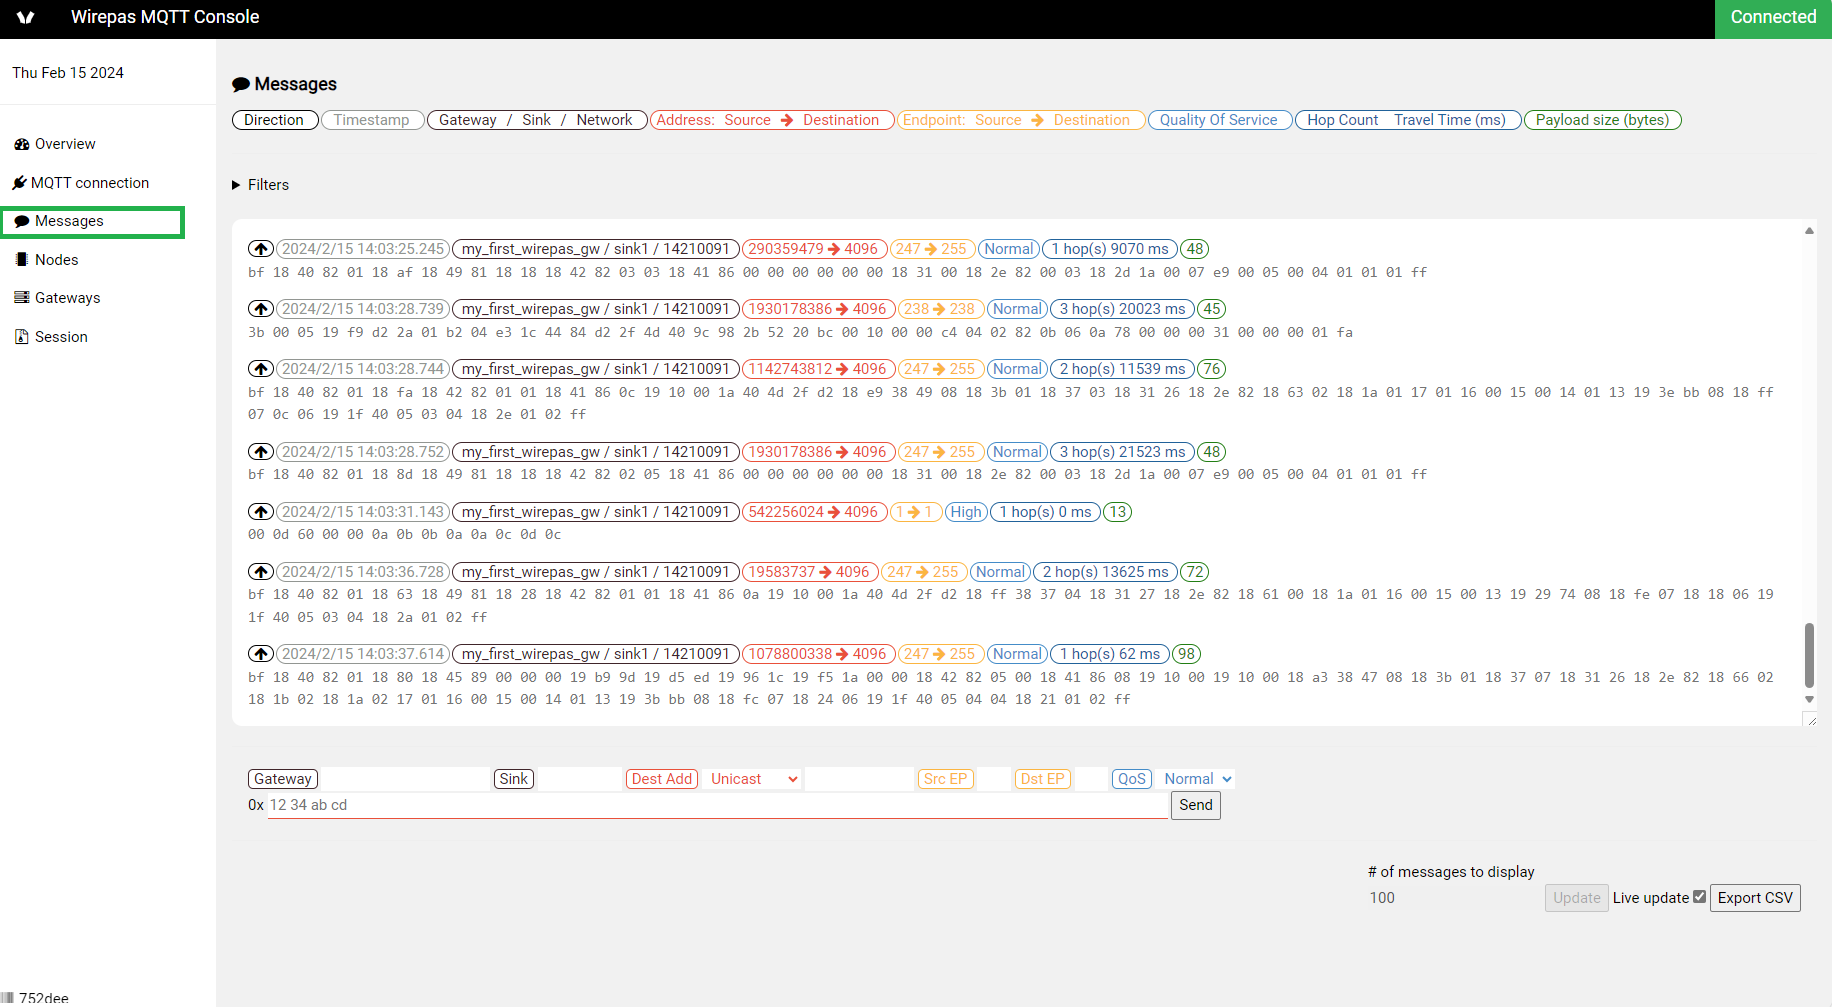Viewport: 1832px width, 1007px height.
Task: Open the Unicast destination type dropdown
Action: point(753,779)
